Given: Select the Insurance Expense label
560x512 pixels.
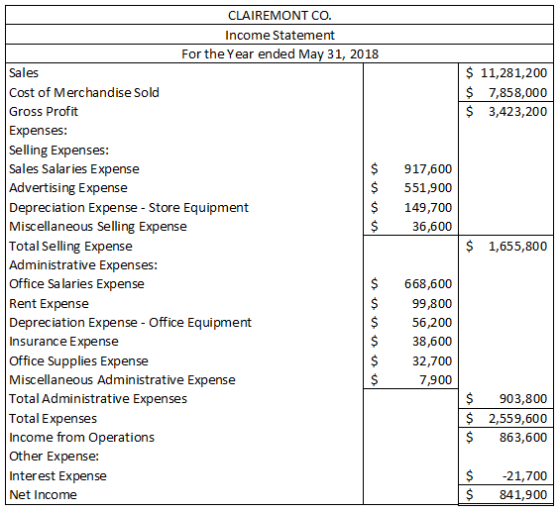Looking at the screenshot, I should (x=64, y=342).
